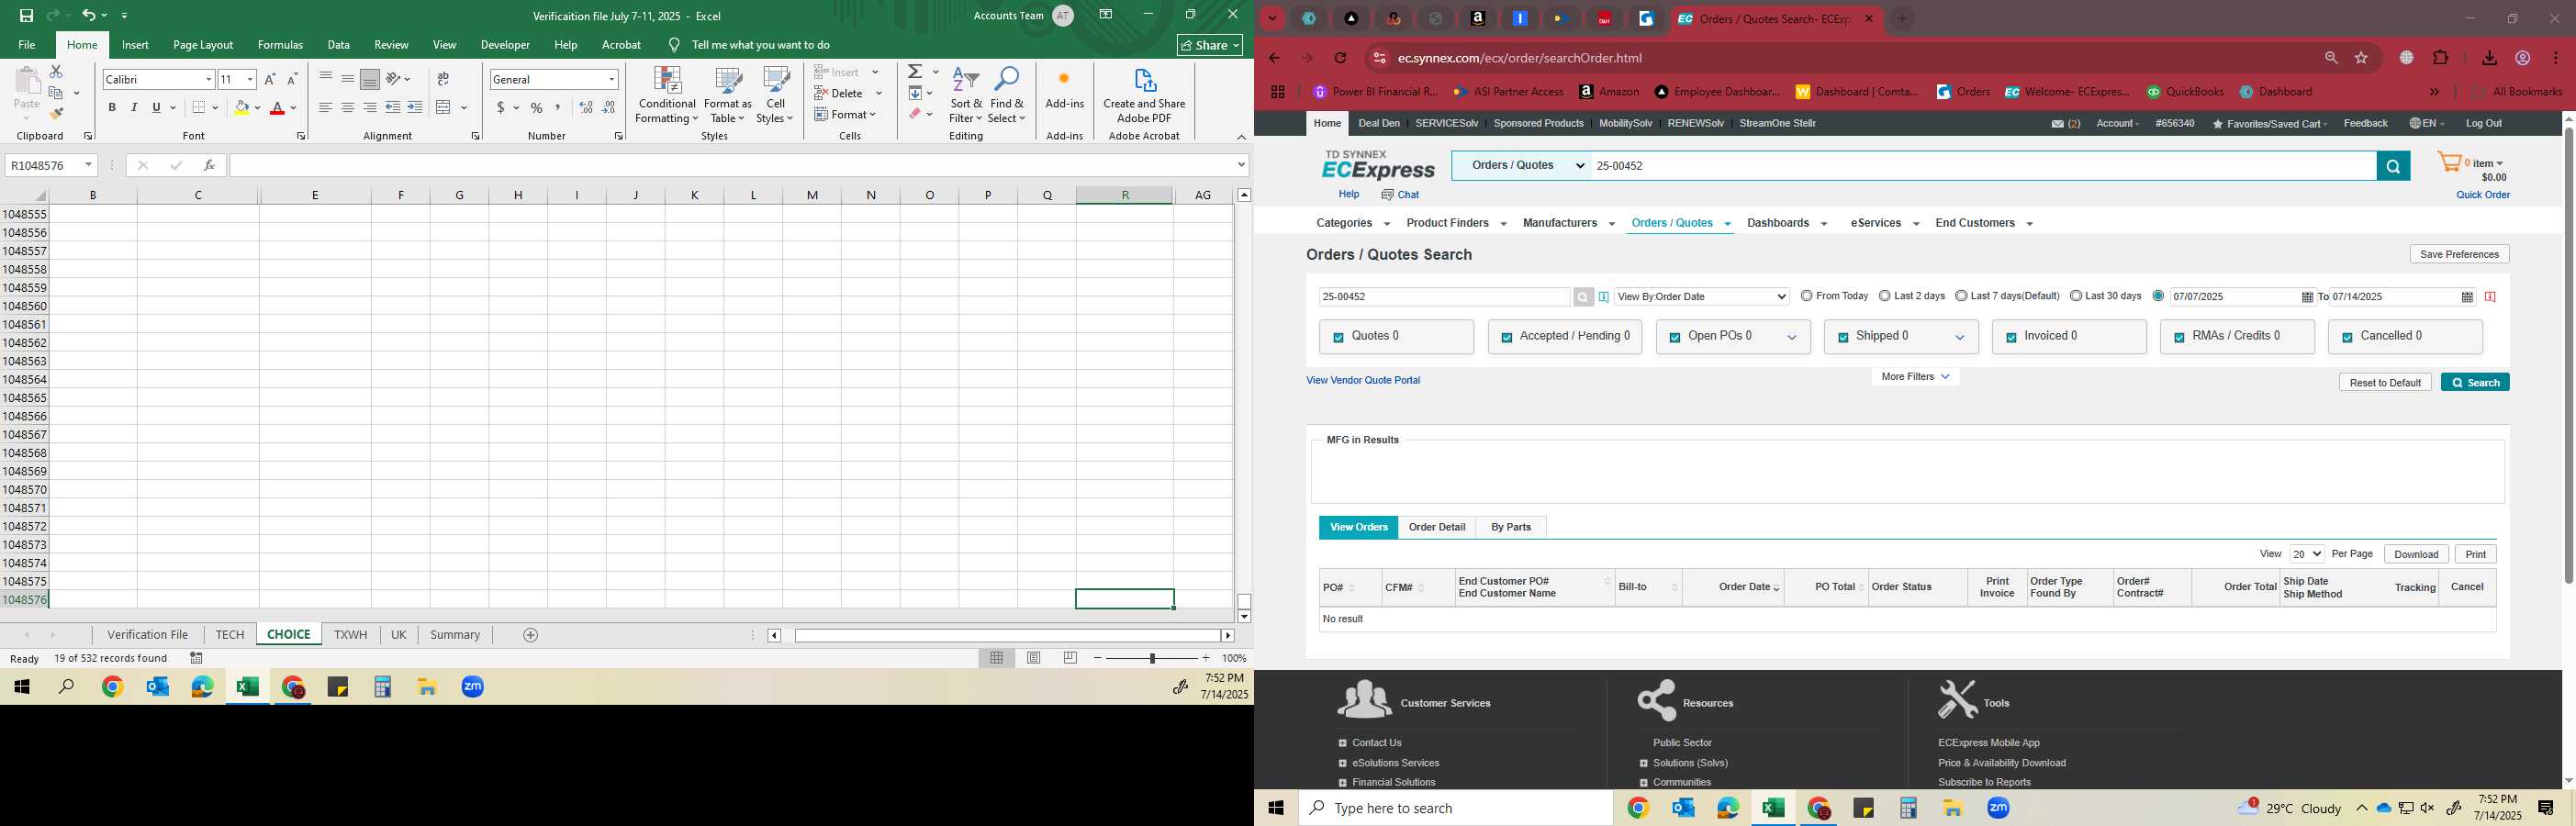Open the Formulas ribbon tab
The image size is (2576, 826).
(280, 45)
